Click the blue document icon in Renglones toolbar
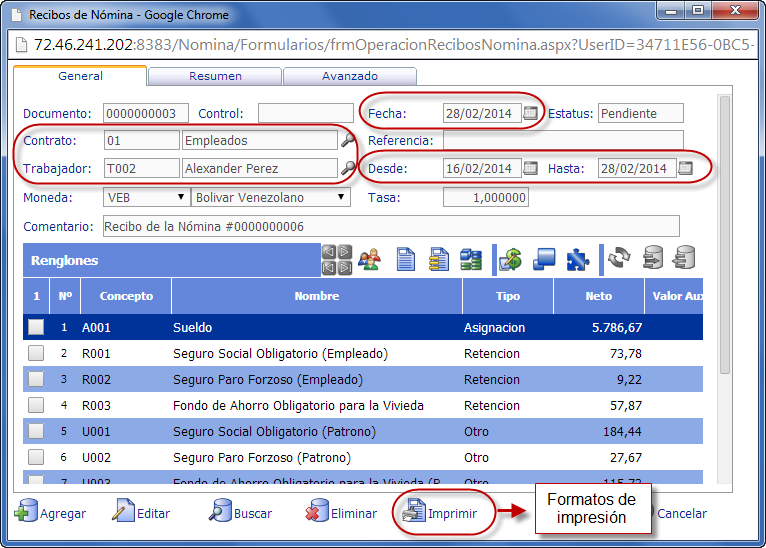This screenshot has width=766, height=548. click(405, 259)
